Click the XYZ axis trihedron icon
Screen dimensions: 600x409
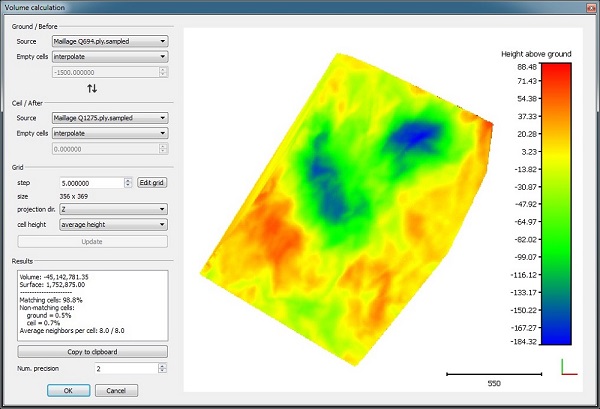pos(569,367)
